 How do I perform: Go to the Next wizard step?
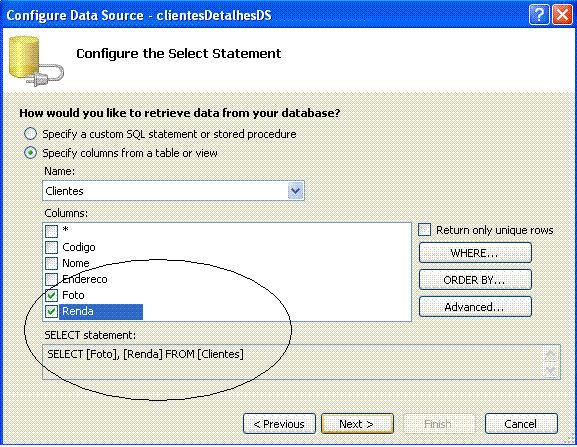pos(357,424)
